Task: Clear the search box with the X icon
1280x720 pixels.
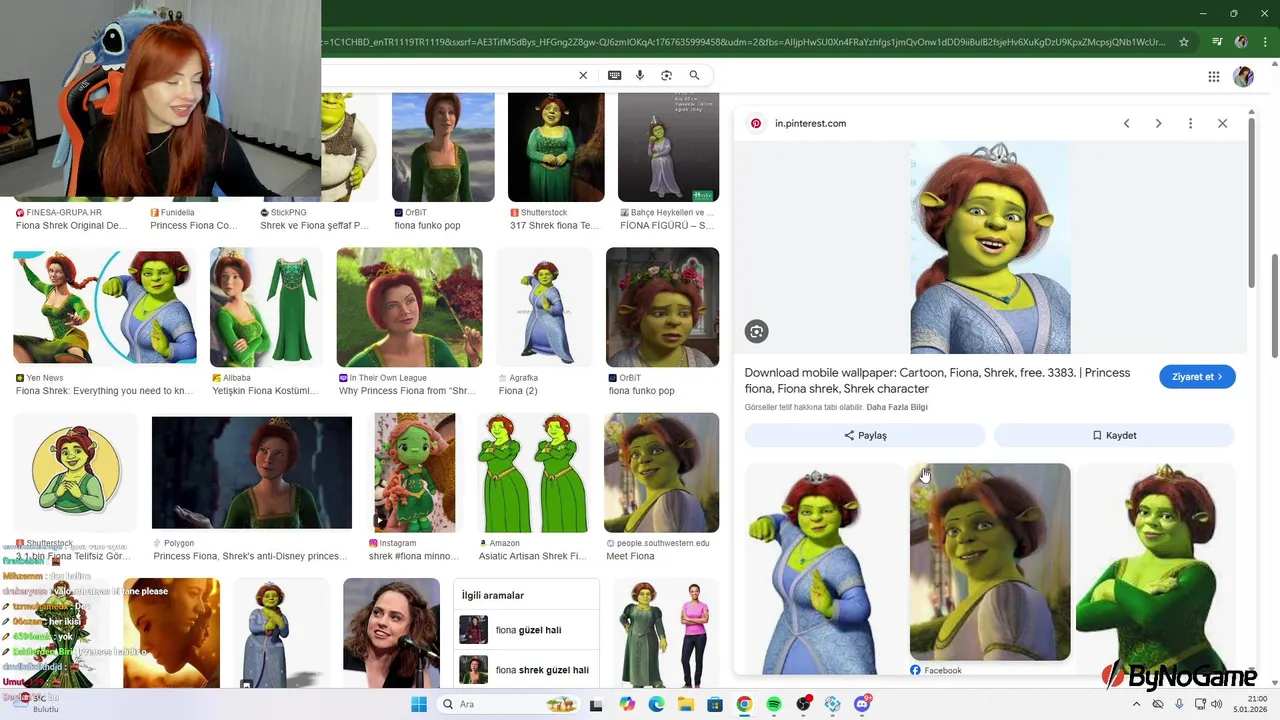Action: 583,75
